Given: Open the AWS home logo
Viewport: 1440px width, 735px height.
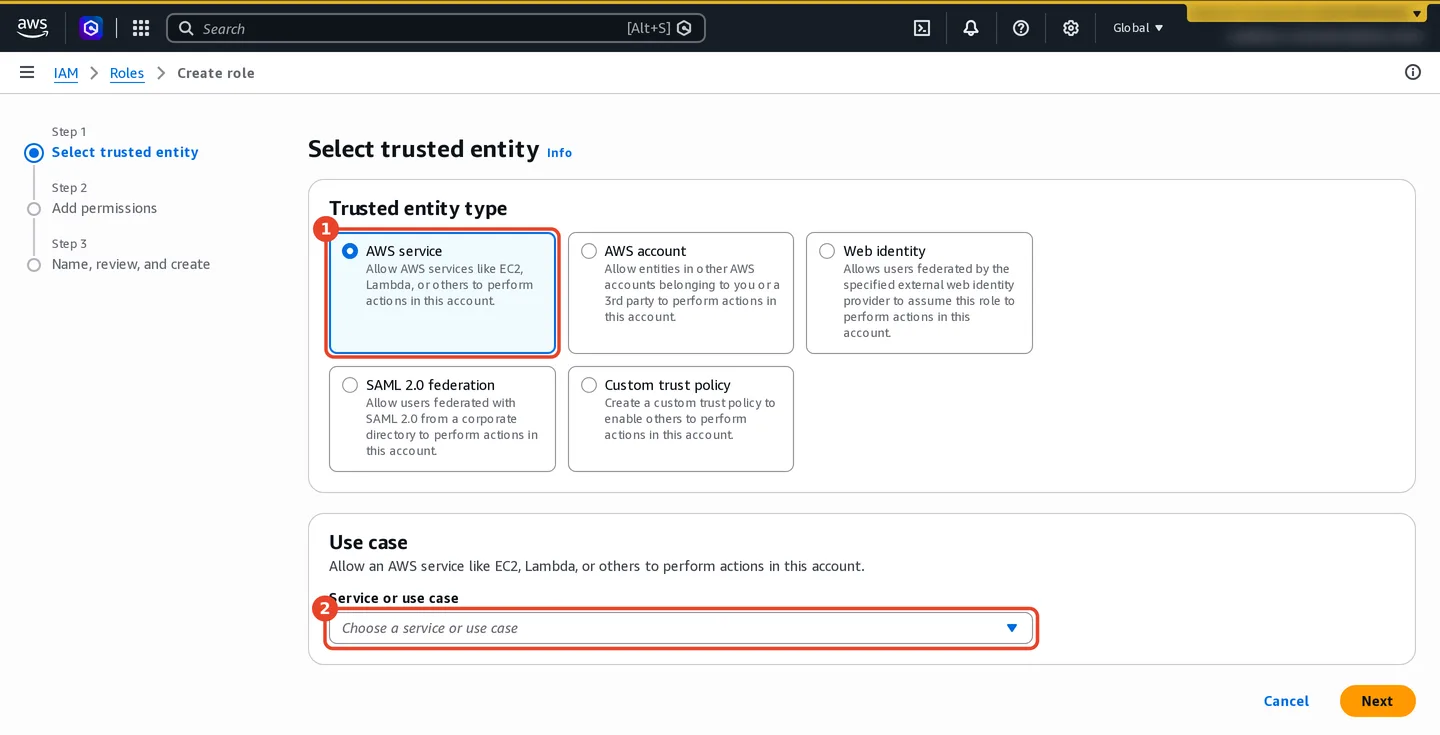Looking at the screenshot, I should (x=32, y=28).
